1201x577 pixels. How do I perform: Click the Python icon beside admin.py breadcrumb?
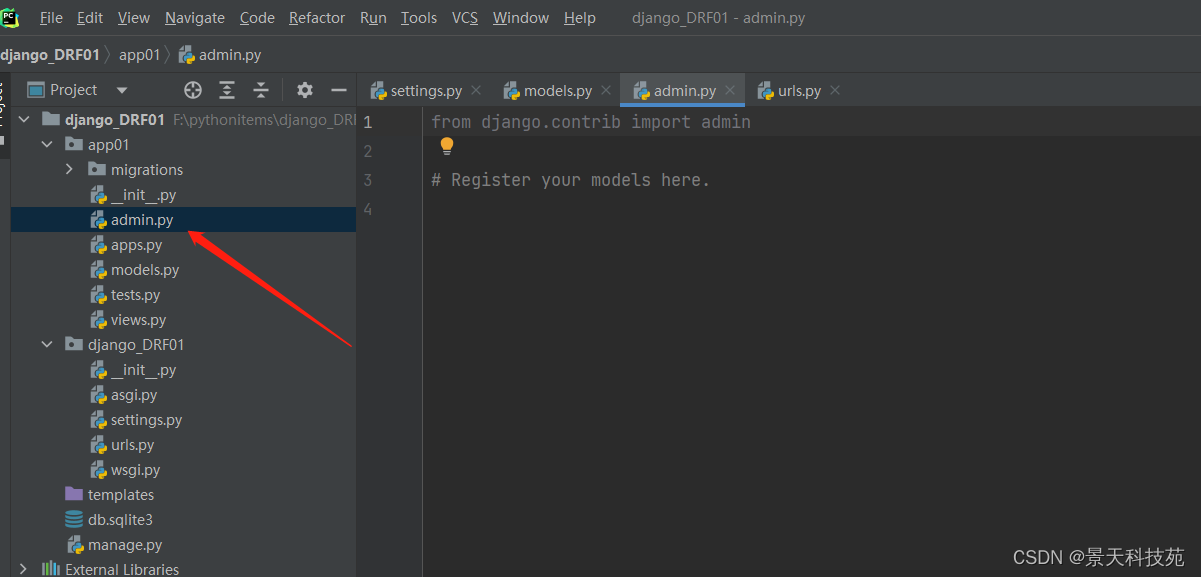point(185,55)
